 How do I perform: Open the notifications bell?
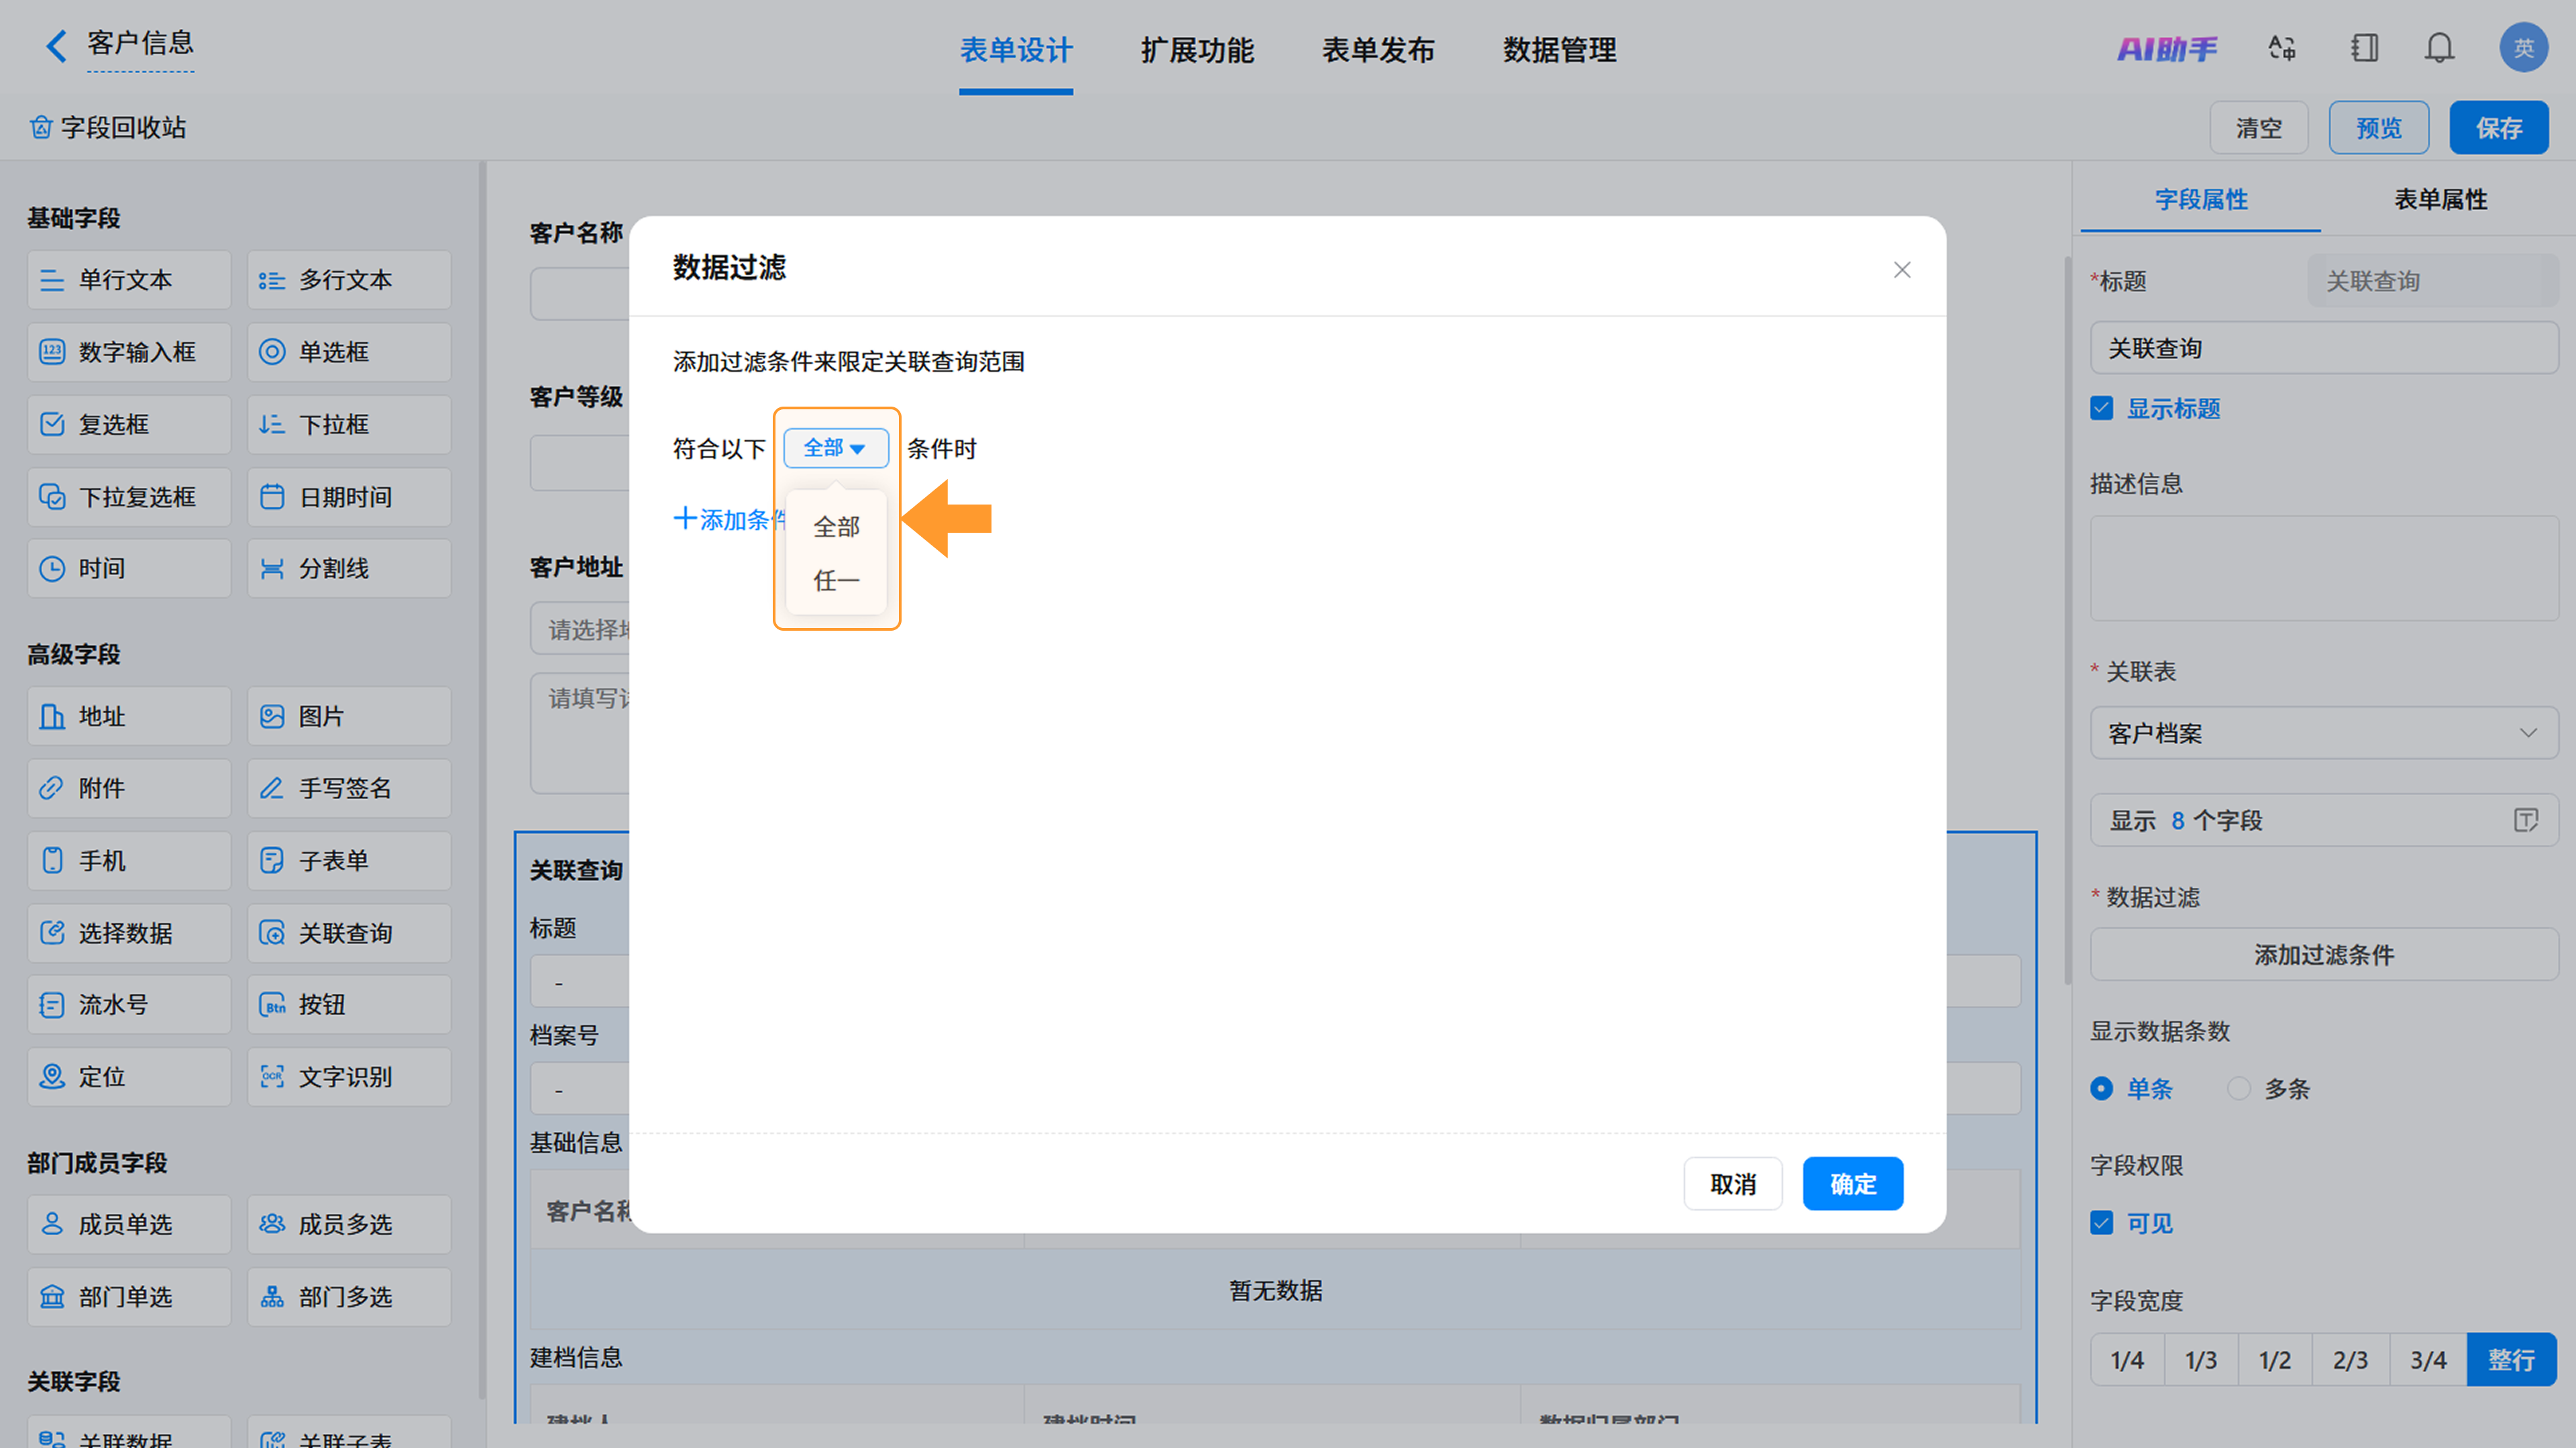[2440, 48]
